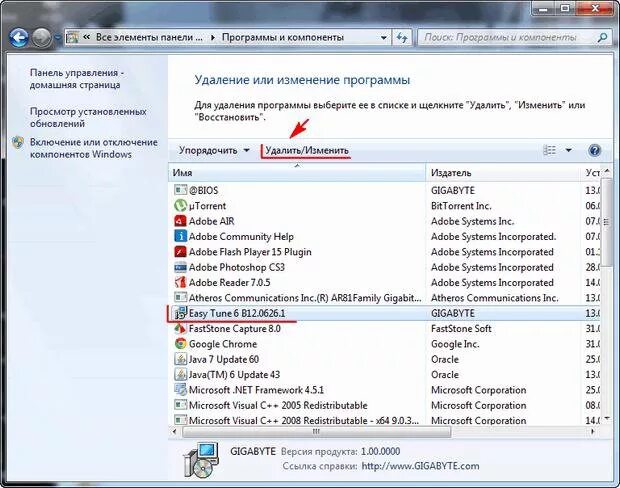620x488 pixels.
Task: Expand breadcrumb arrow before Программы и компоненты
Action: (213, 38)
